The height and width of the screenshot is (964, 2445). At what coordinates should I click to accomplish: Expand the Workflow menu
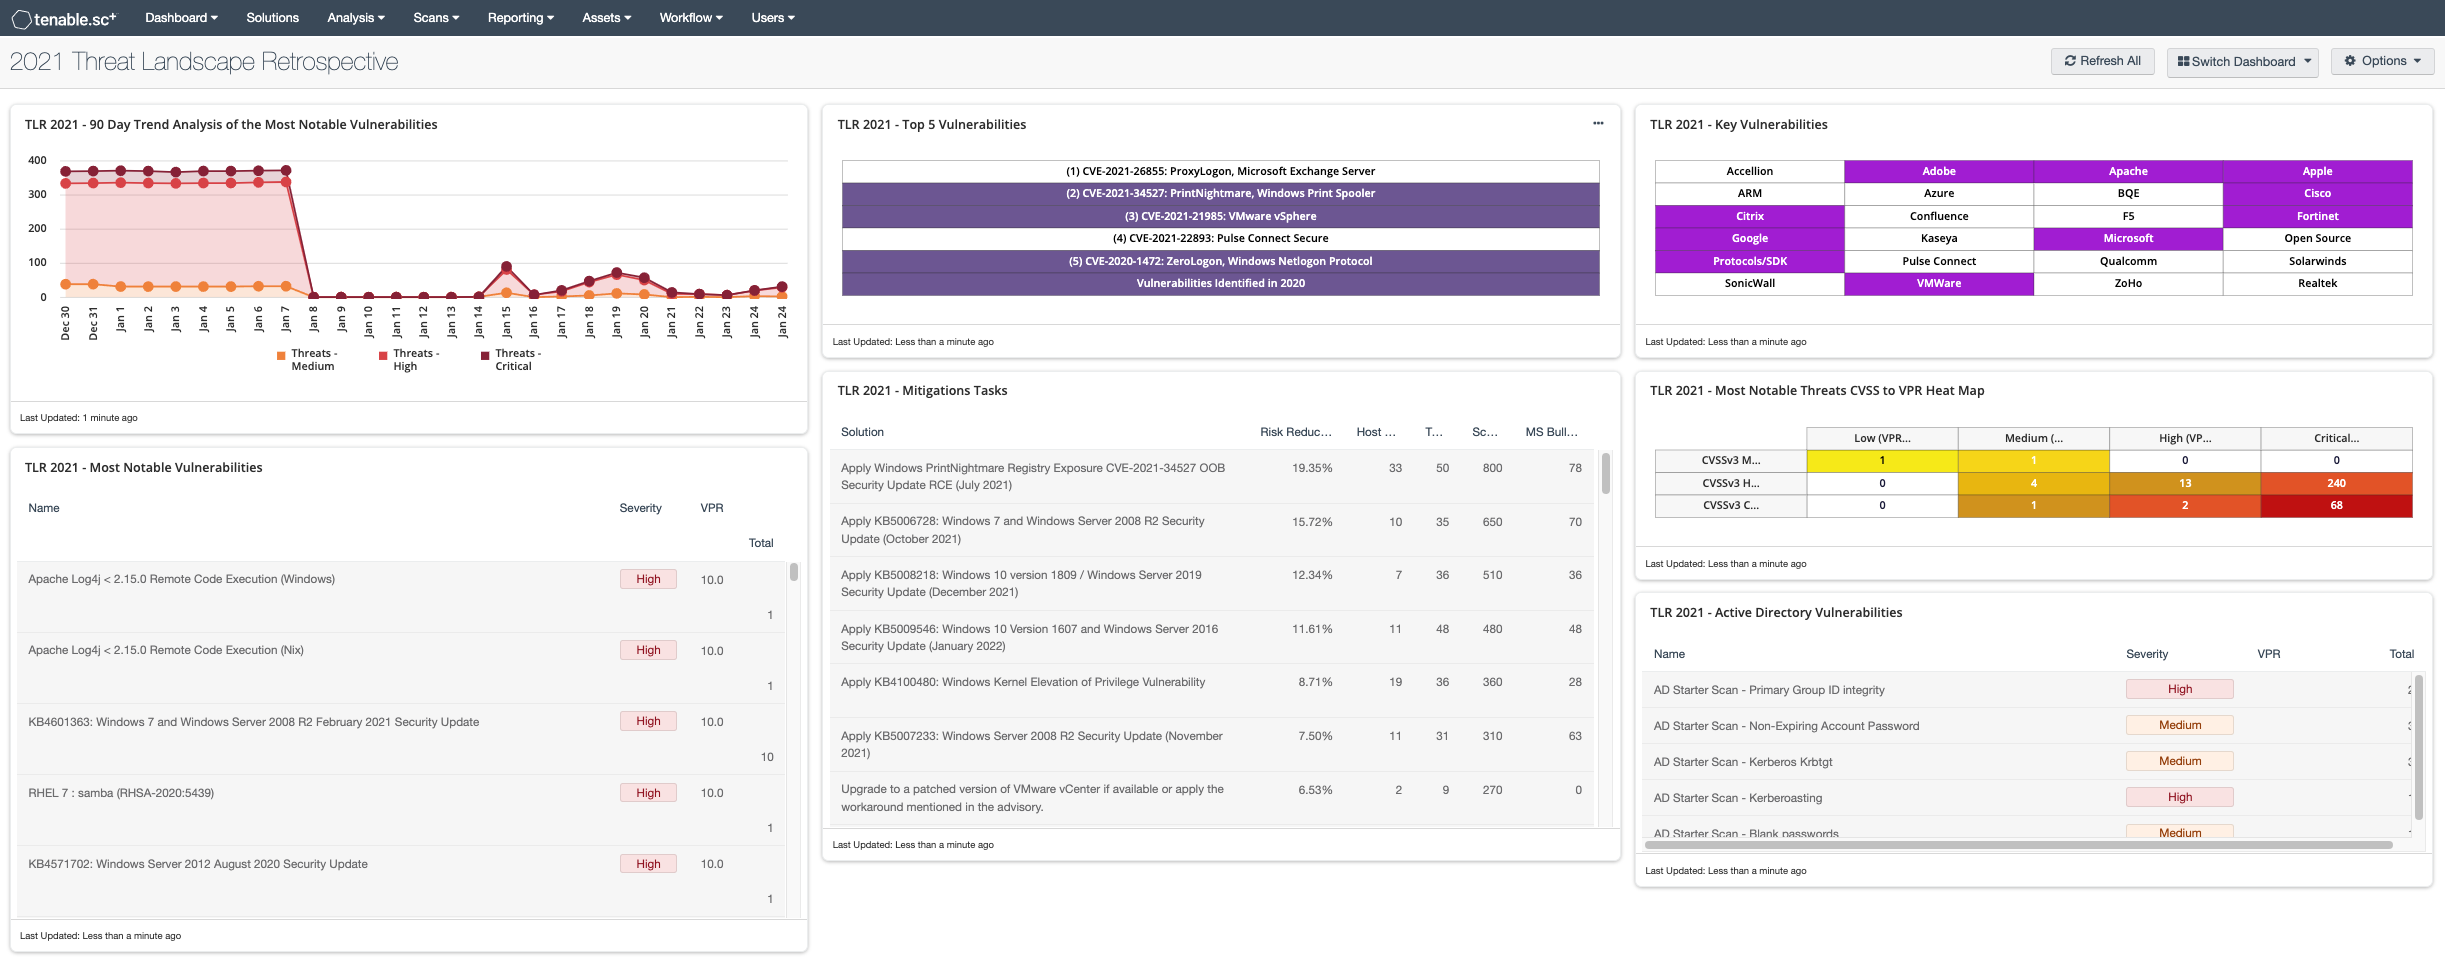click(691, 18)
